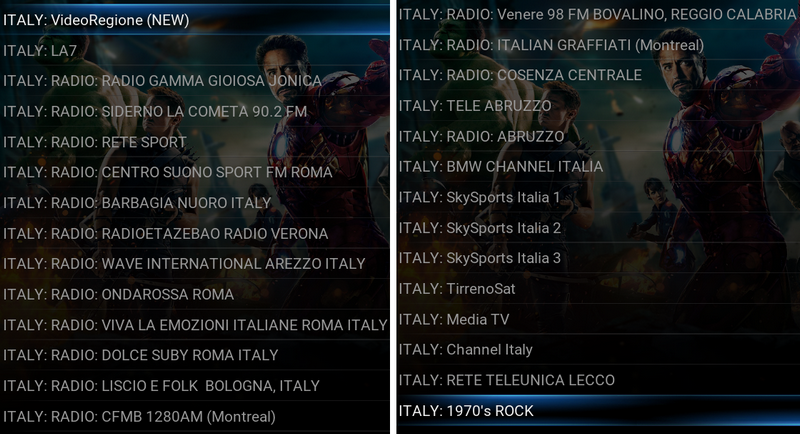The image size is (800, 434).
Task: Open the ITALY: LA7 channel
Action: [x=195, y=50]
